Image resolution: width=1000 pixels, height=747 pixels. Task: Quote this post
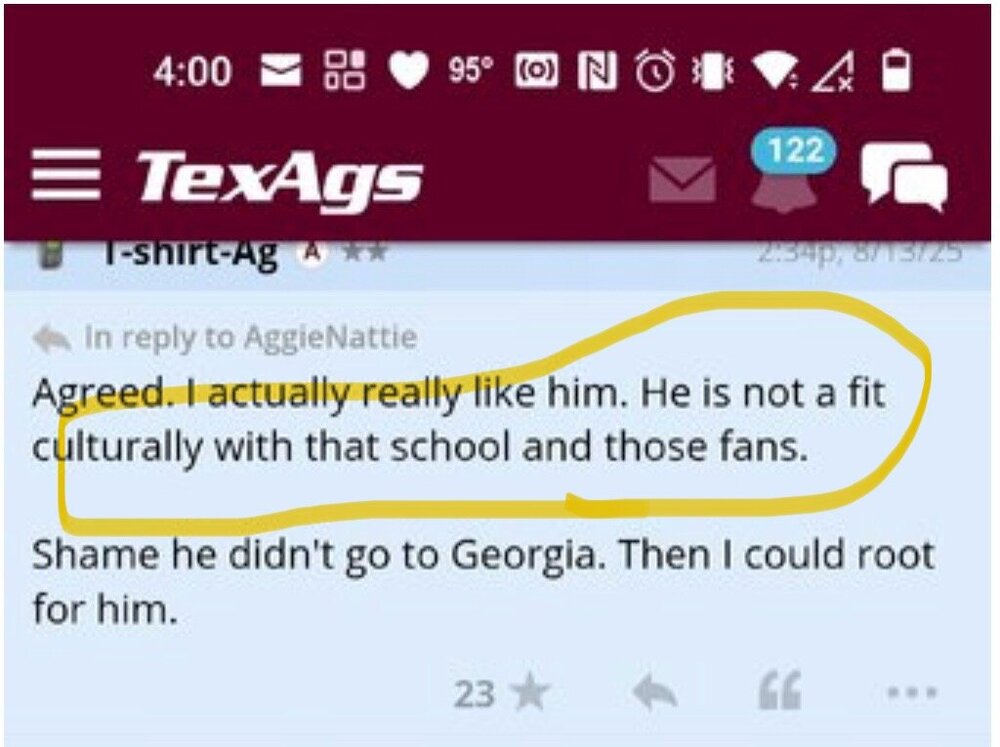click(x=780, y=692)
